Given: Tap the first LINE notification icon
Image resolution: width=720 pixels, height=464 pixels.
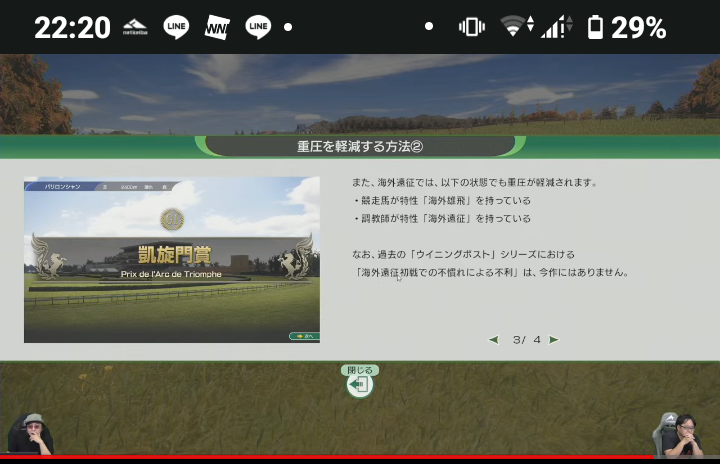Looking at the screenshot, I should click(x=176, y=27).
